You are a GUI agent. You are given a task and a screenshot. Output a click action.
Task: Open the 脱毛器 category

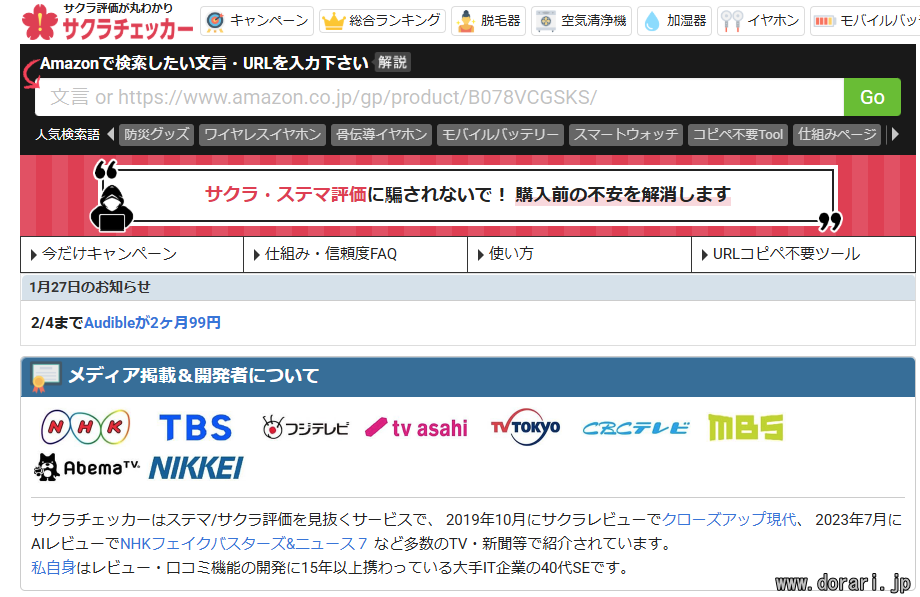click(488, 21)
